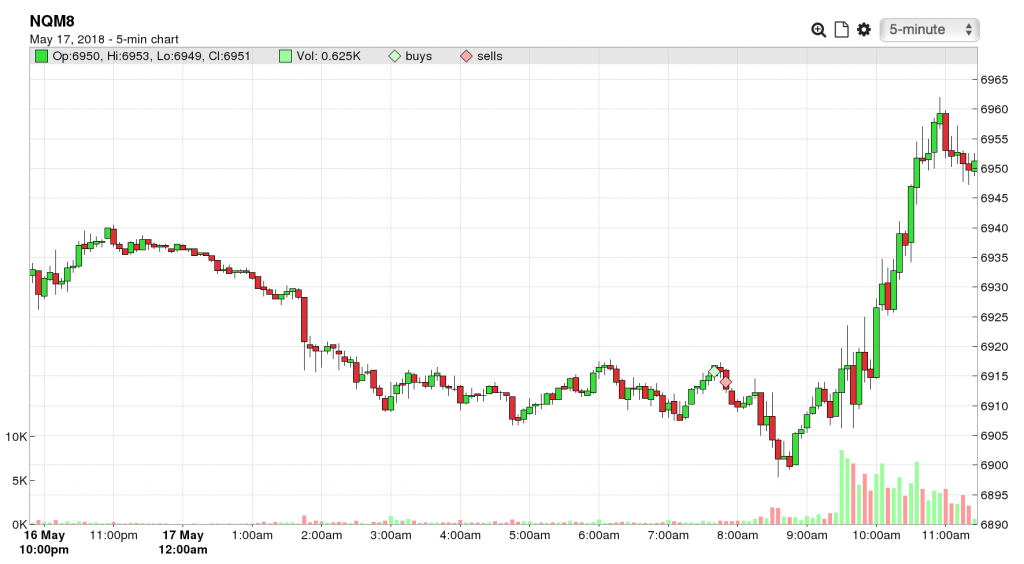Screen dimensions: 1024x564
Task: Open the 5-minute interval dropdown
Action: pyautogui.click(x=929, y=30)
